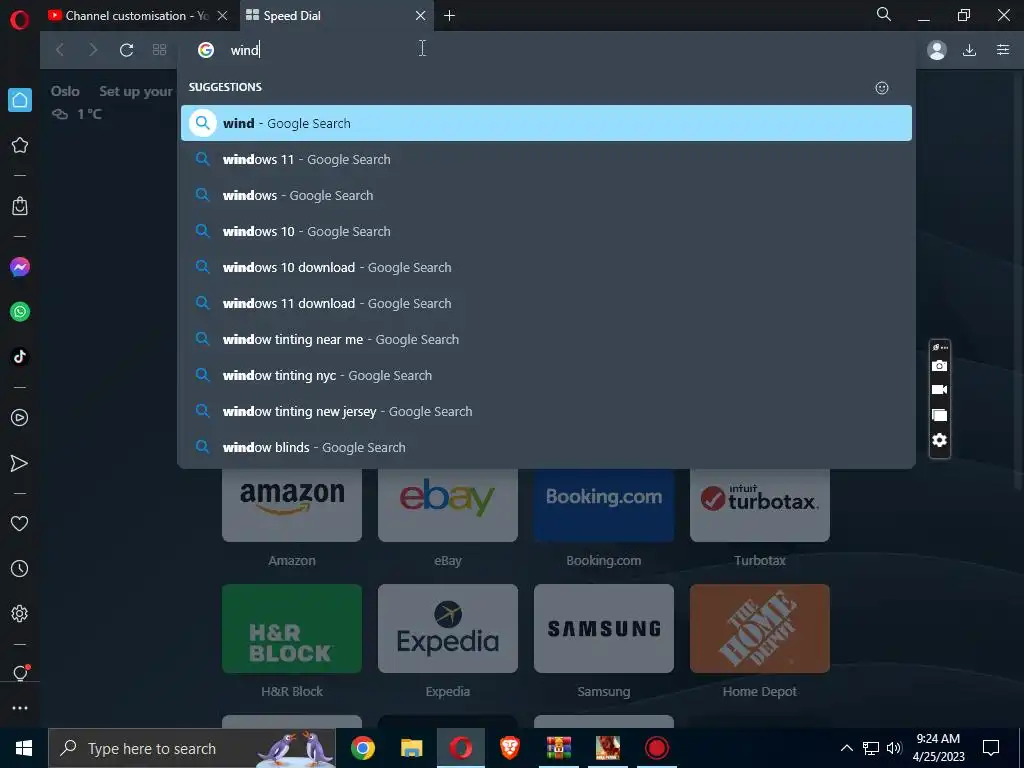Screen dimensions: 1024x768
Task: Click the Search tabs magnifier icon
Action: pyautogui.click(x=884, y=14)
